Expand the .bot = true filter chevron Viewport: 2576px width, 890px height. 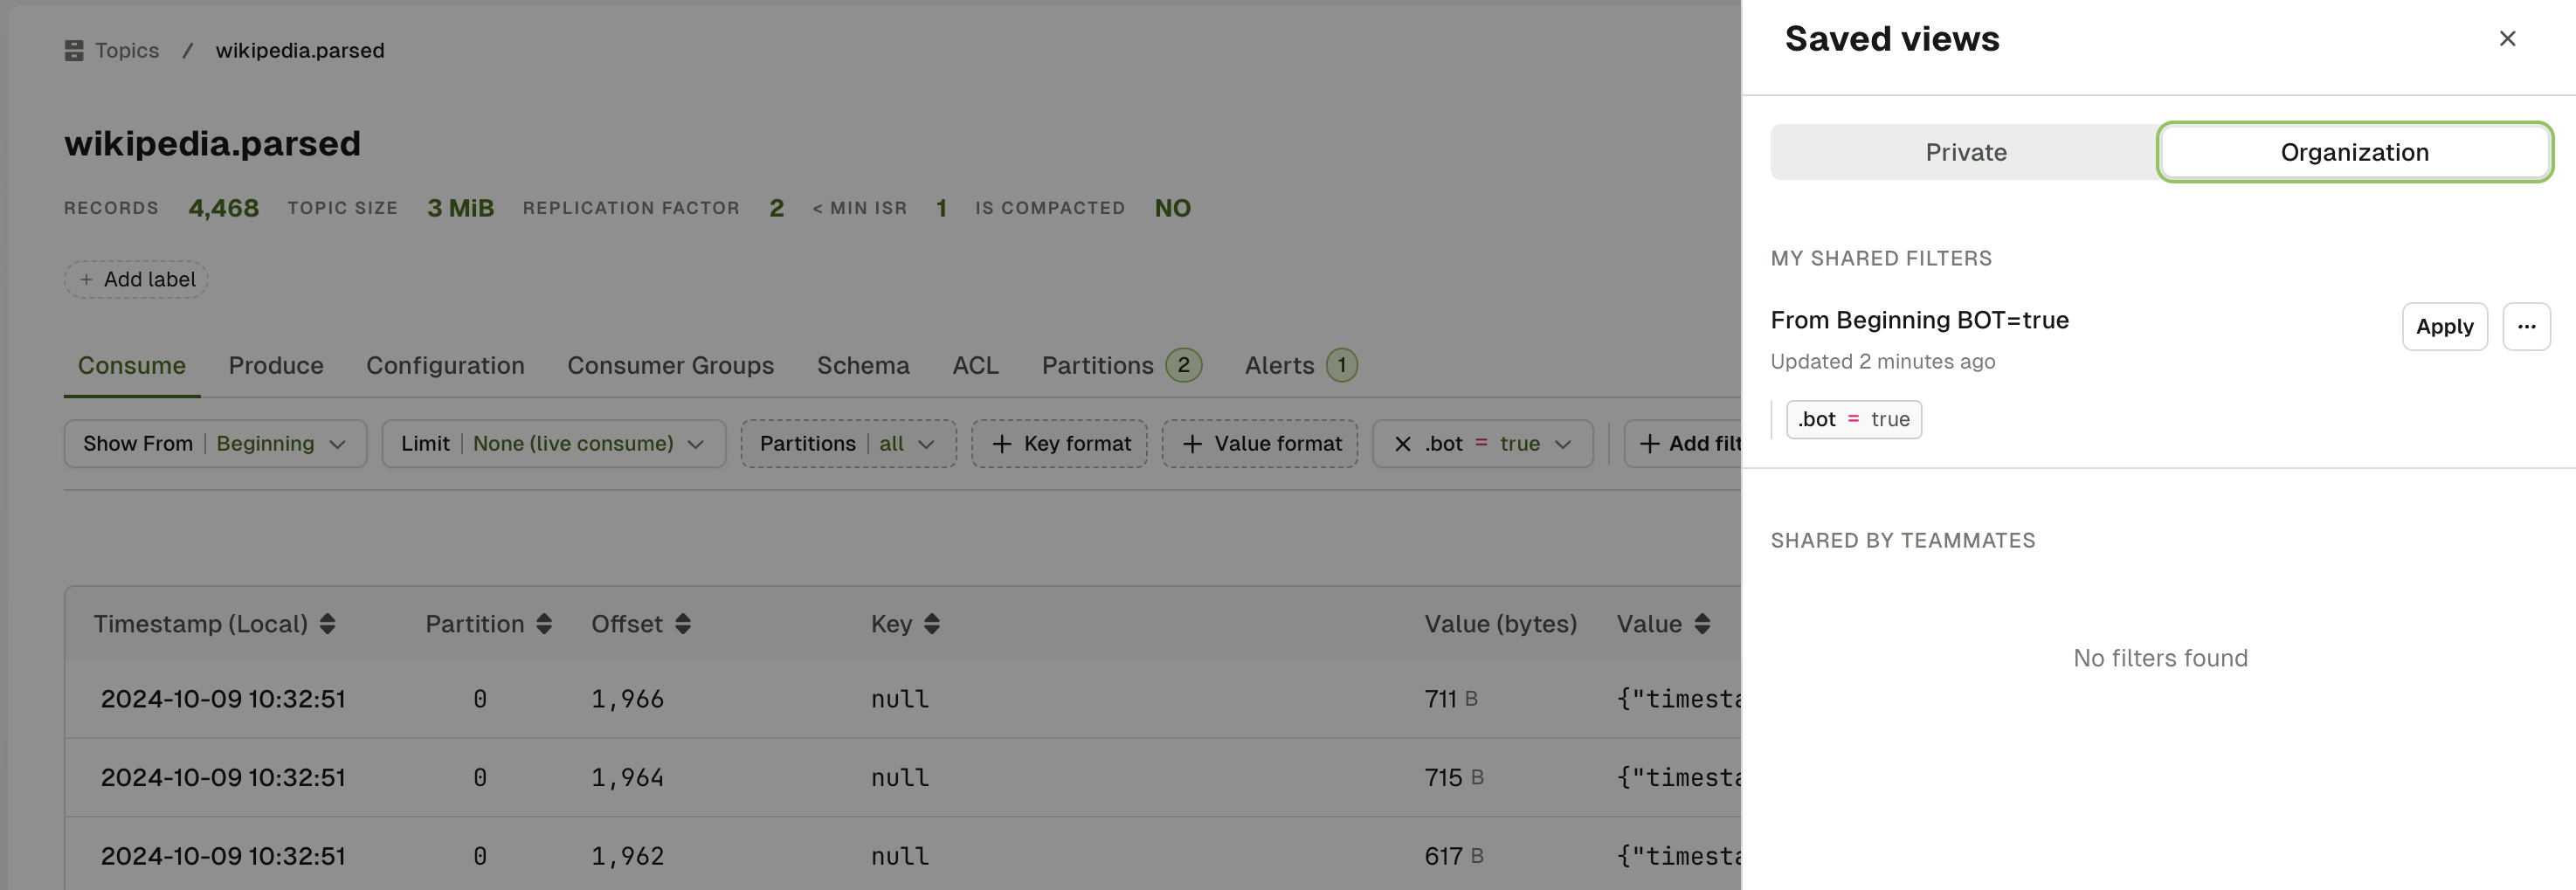[1562, 444]
